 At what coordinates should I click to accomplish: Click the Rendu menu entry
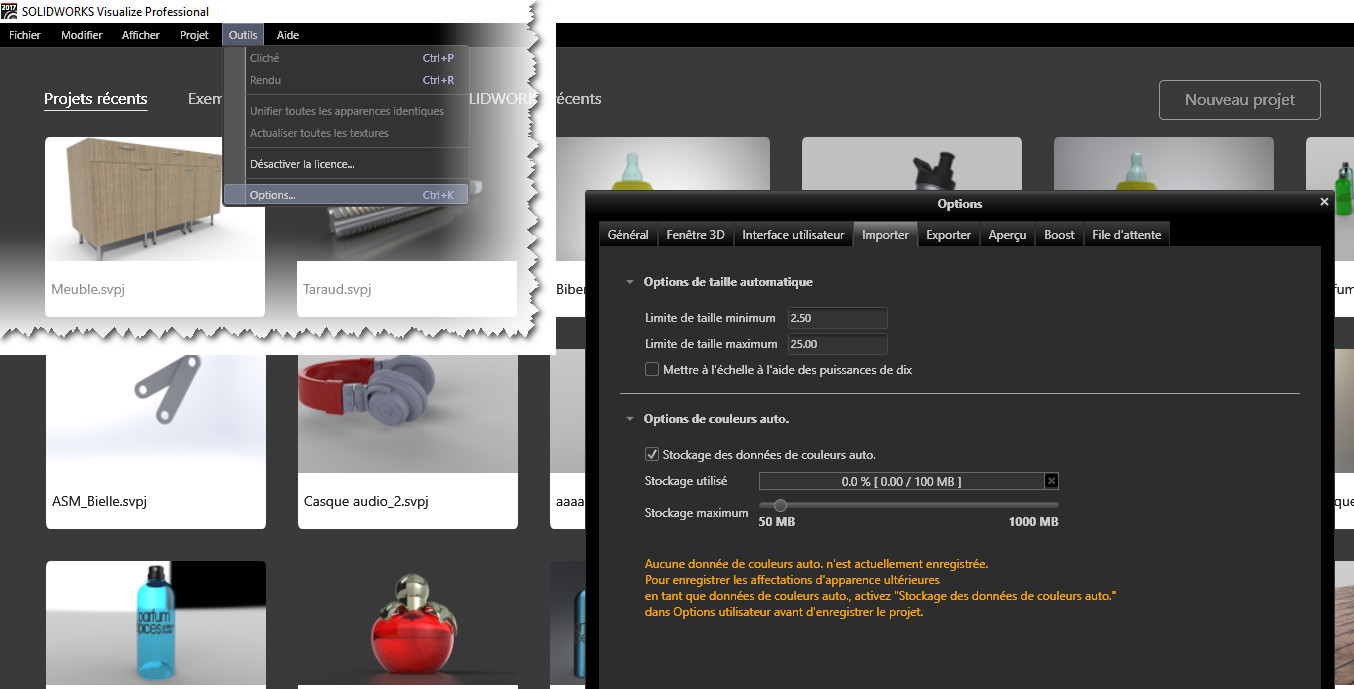point(346,80)
